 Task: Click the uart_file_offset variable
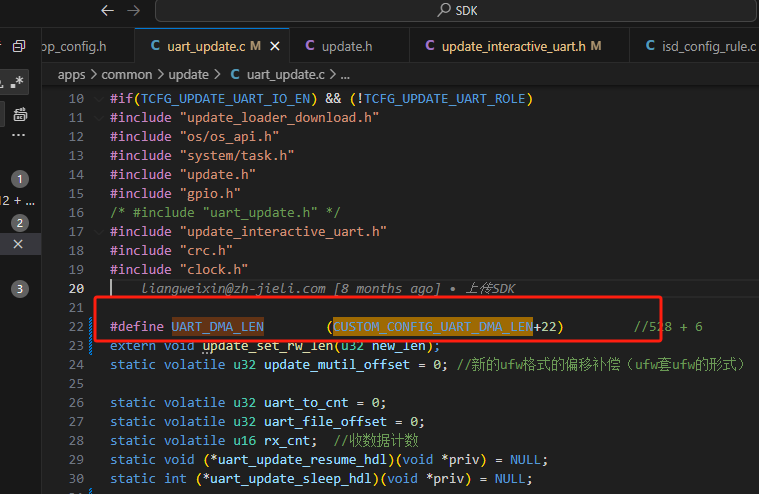[325, 421]
